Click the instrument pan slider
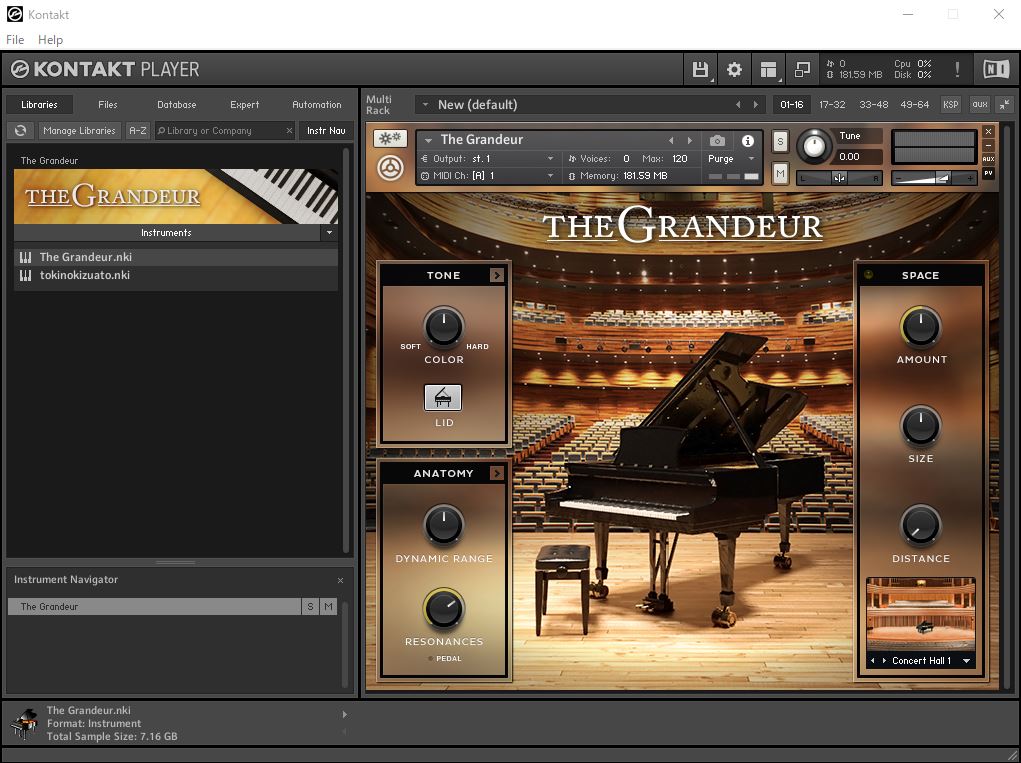The width and height of the screenshot is (1021, 763). pyautogui.click(x=839, y=178)
